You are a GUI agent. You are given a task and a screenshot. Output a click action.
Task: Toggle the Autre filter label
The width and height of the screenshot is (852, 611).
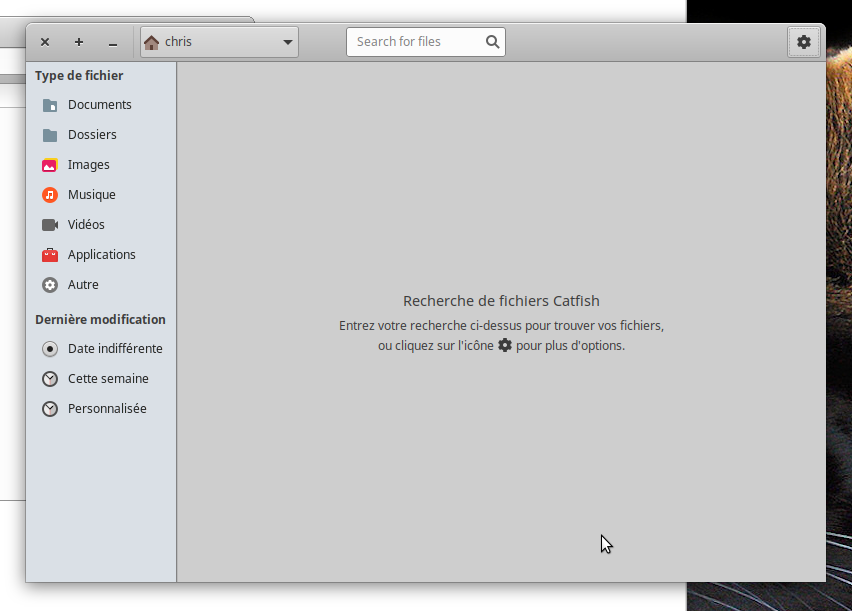(83, 285)
